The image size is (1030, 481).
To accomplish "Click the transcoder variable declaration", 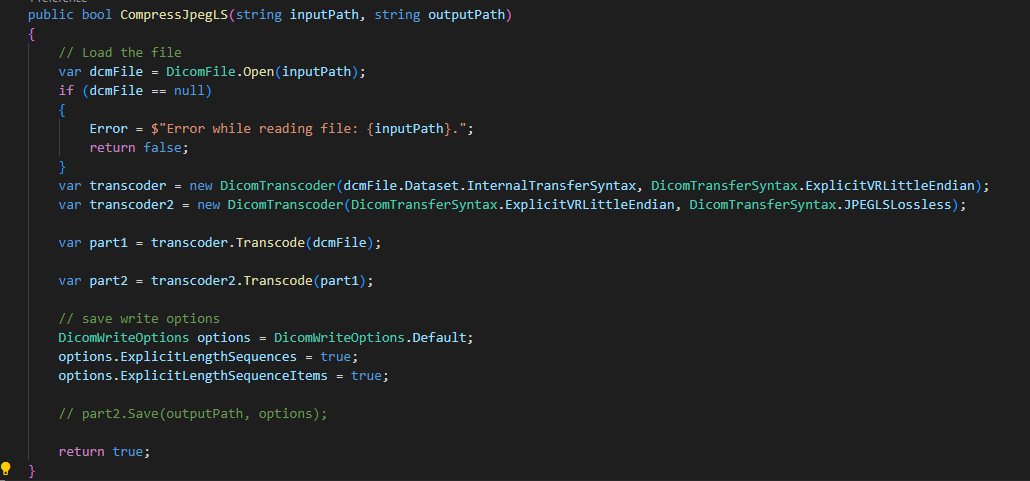I will tap(523, 186).
